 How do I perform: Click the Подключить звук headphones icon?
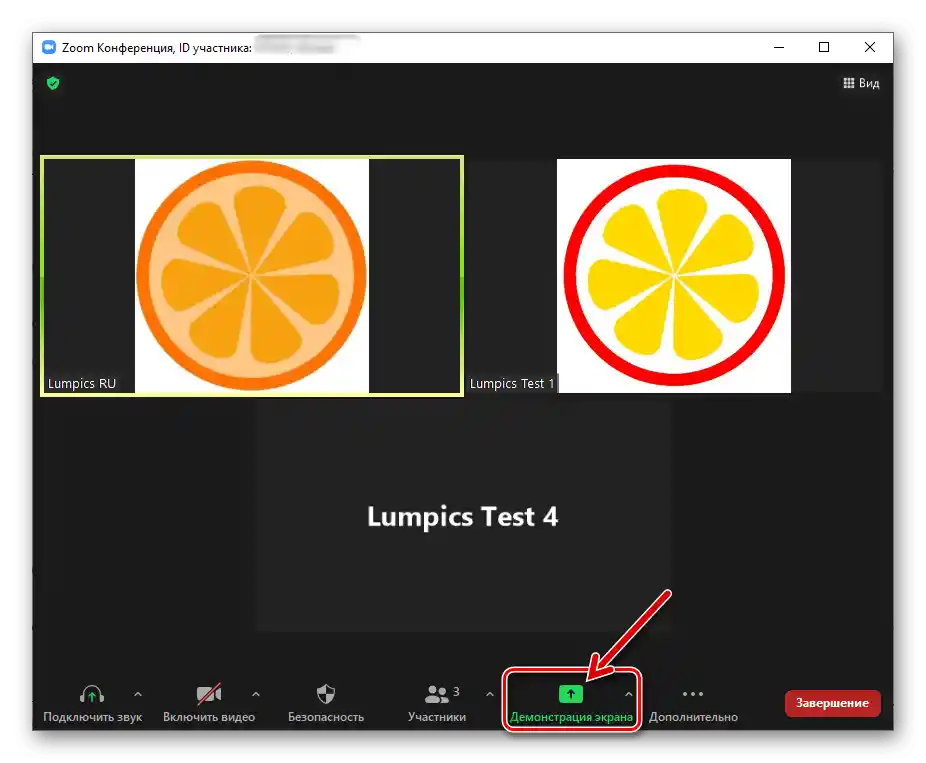[x=92, y=694]
